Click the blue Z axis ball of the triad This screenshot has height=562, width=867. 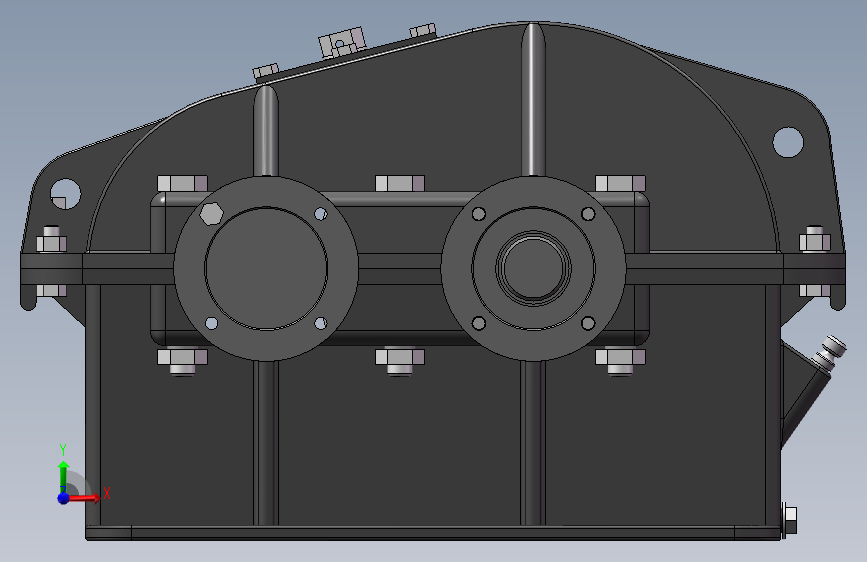[x=63, y=498]
